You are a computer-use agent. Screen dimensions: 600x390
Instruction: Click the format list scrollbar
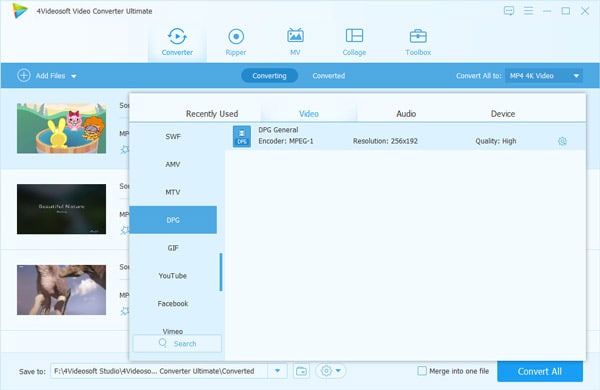tap(221, 272)
